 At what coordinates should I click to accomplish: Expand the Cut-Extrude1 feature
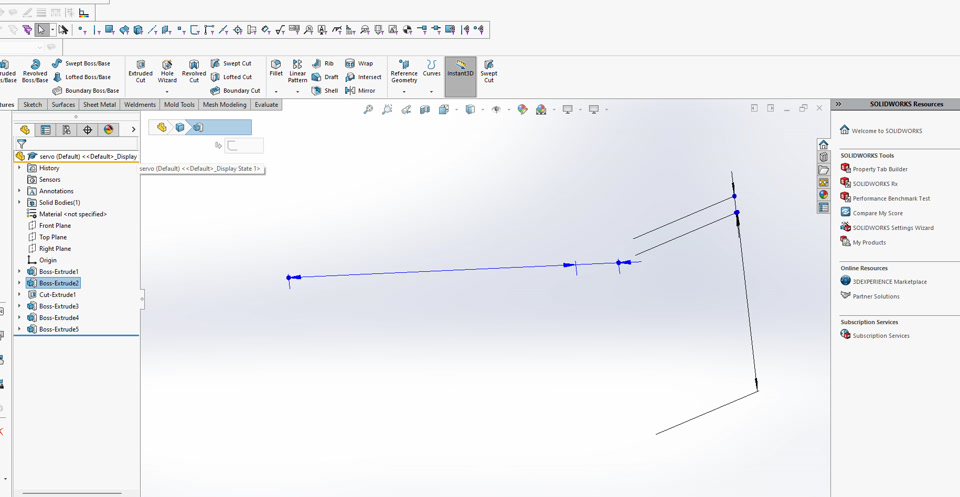coord(19,294)
